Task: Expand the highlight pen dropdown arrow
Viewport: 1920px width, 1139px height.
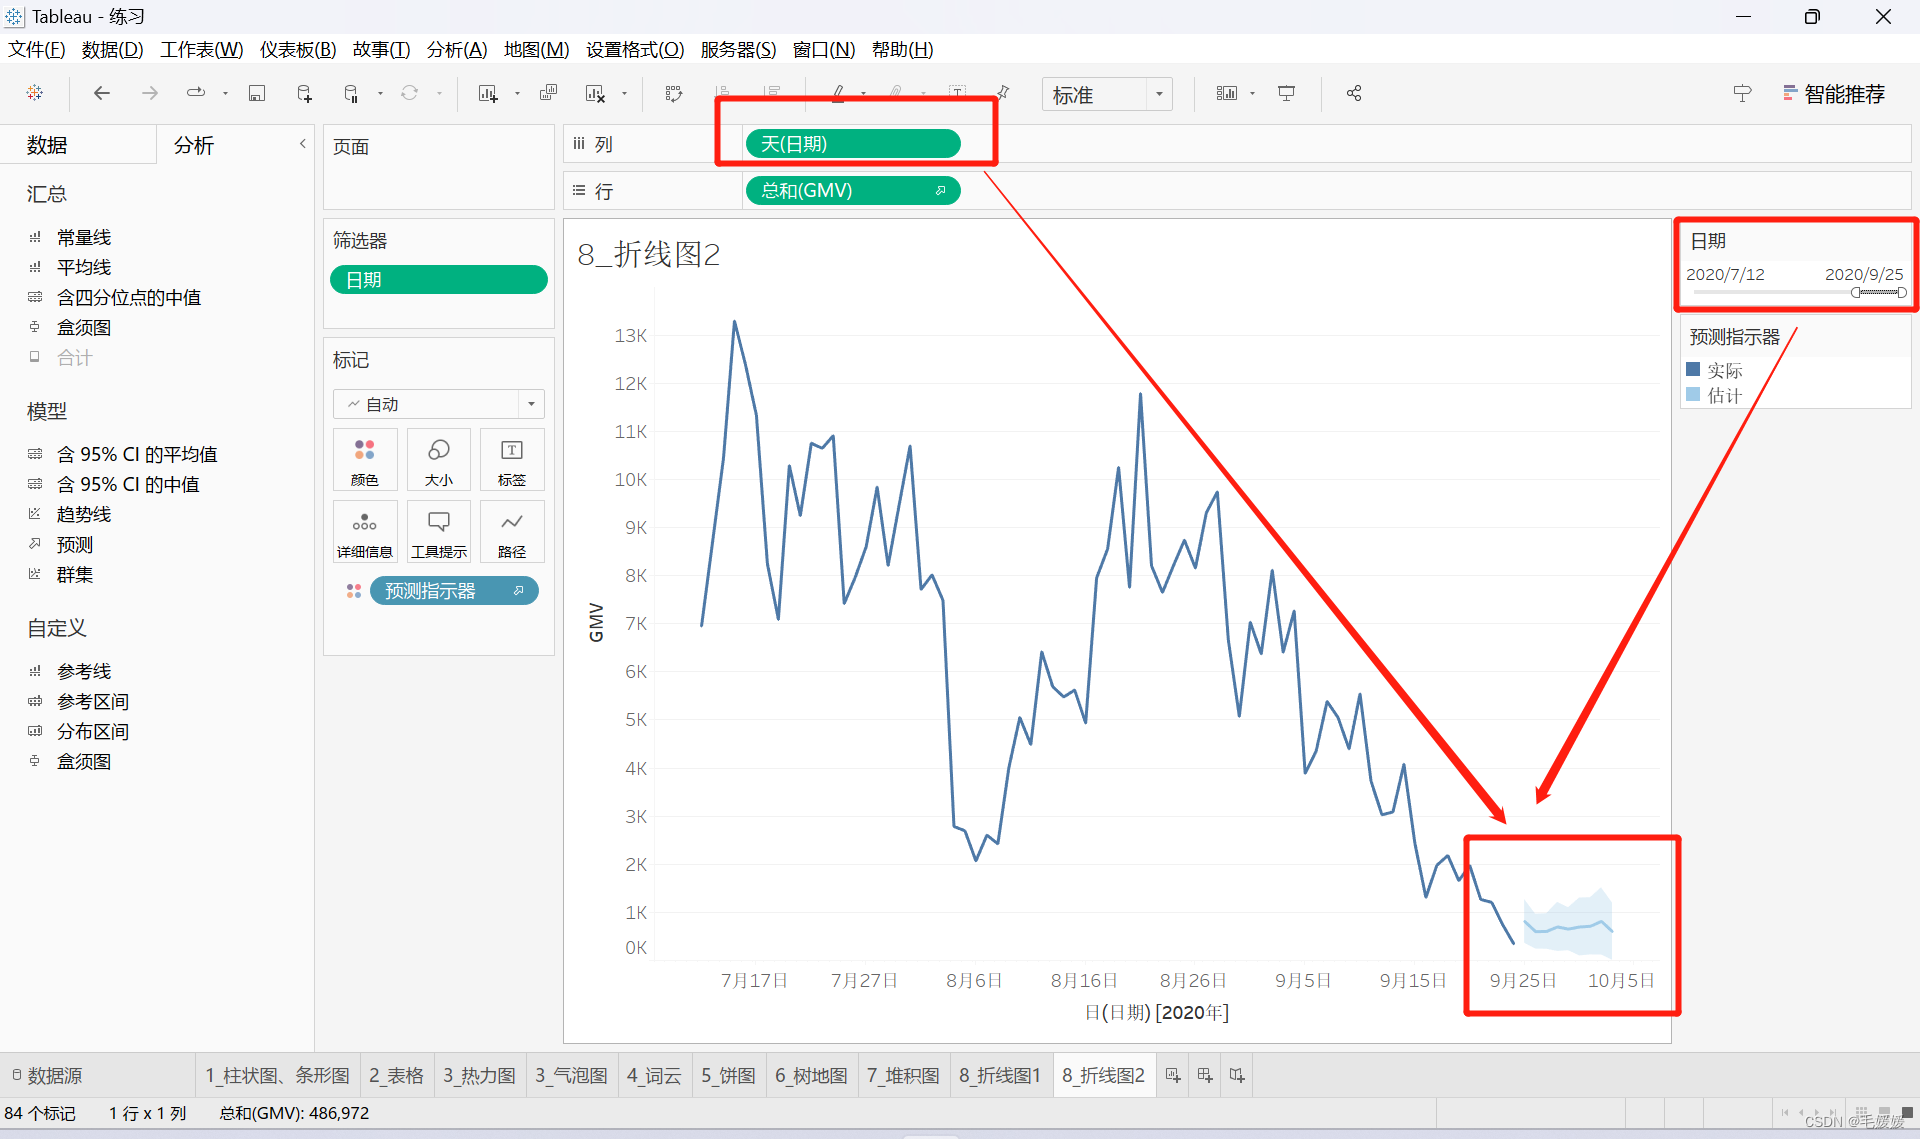Action: pos(863,94)
